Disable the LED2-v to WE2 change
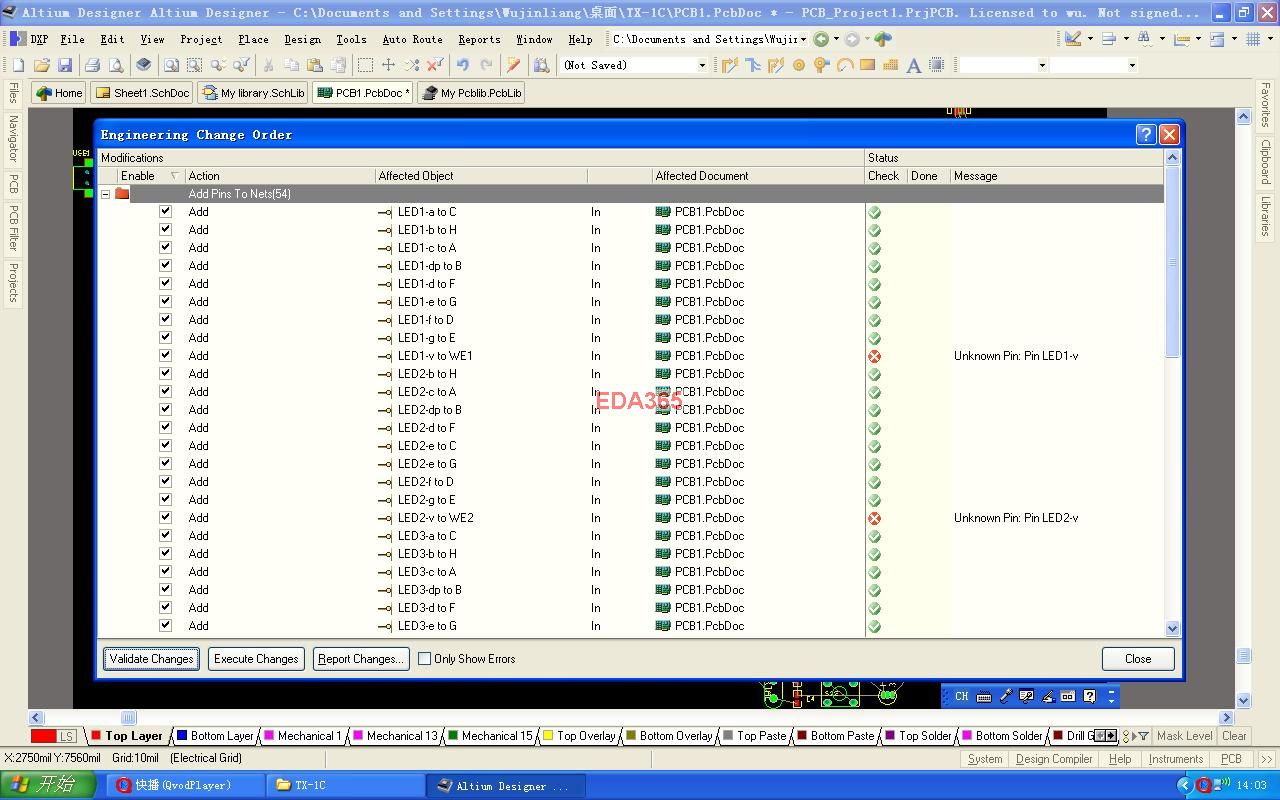Screen dimensions: 1280x800 pyautogui.click(x=165, y=518)
